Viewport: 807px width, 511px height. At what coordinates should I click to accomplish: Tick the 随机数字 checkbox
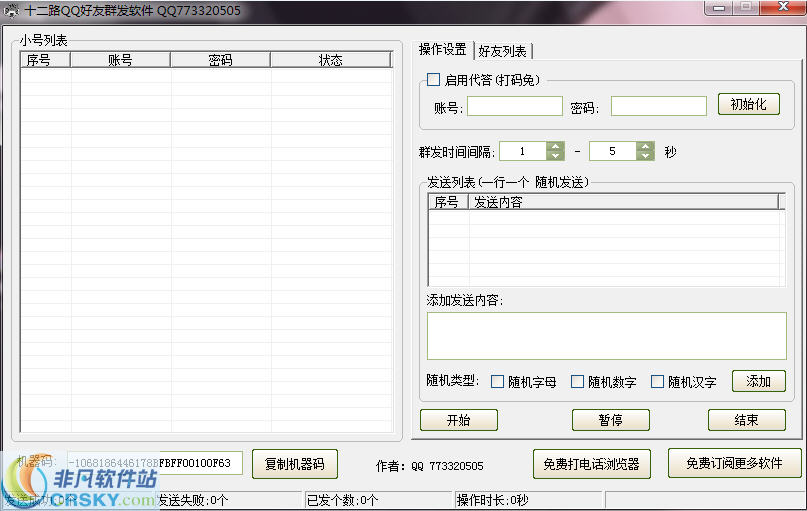577,381
